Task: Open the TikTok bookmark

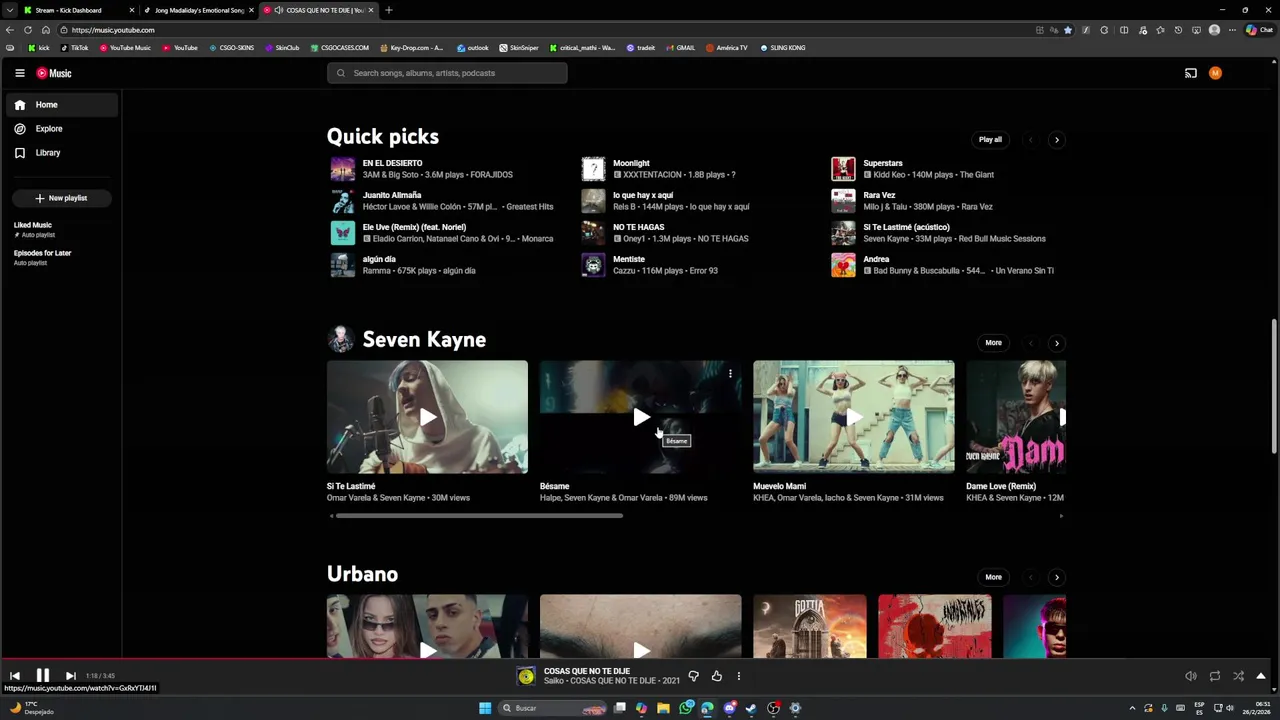Action: pos(75,48)
